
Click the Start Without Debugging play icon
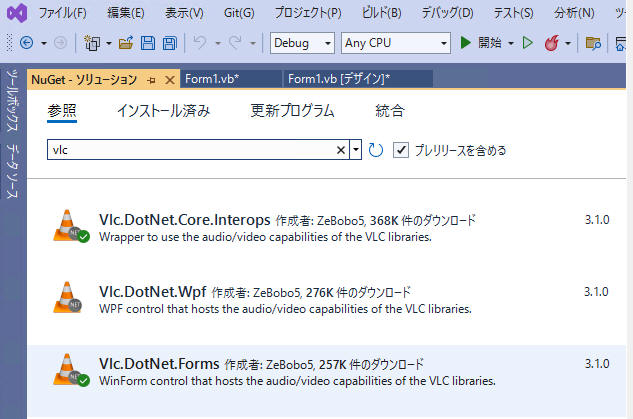(x=528, y=43)
